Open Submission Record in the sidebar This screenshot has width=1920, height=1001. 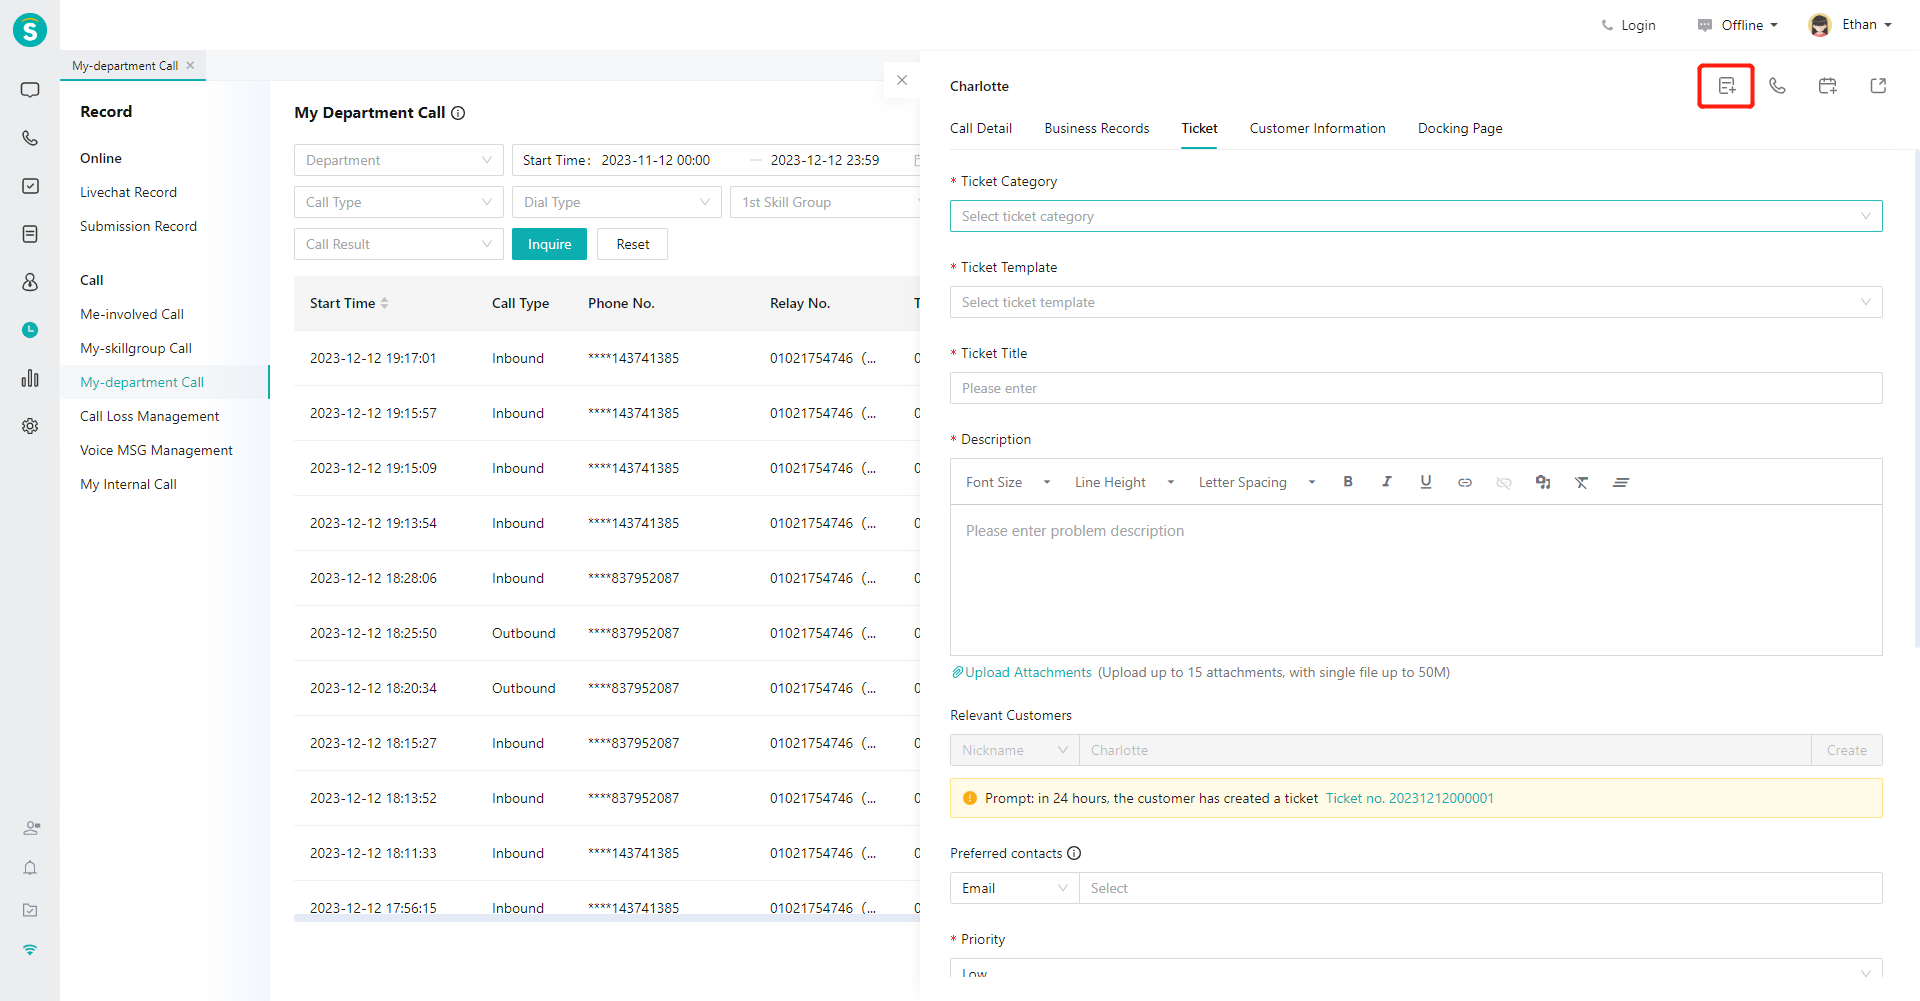pyautogui.click(x=138, y=226)
